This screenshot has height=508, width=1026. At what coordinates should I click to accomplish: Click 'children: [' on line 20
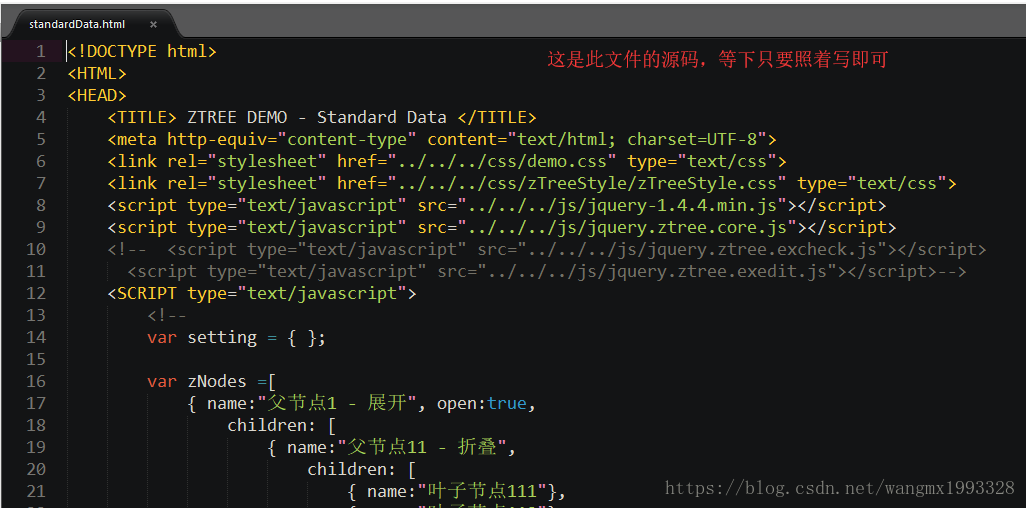(362, 469)
